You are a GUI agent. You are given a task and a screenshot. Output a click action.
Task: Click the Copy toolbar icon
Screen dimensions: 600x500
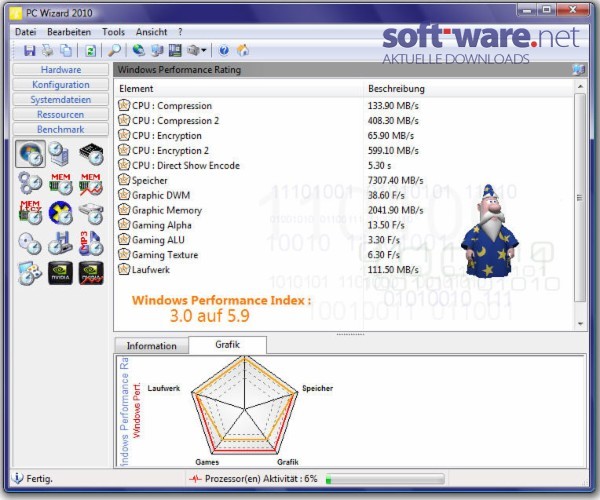pyautogui.click(x=66, y=50)
